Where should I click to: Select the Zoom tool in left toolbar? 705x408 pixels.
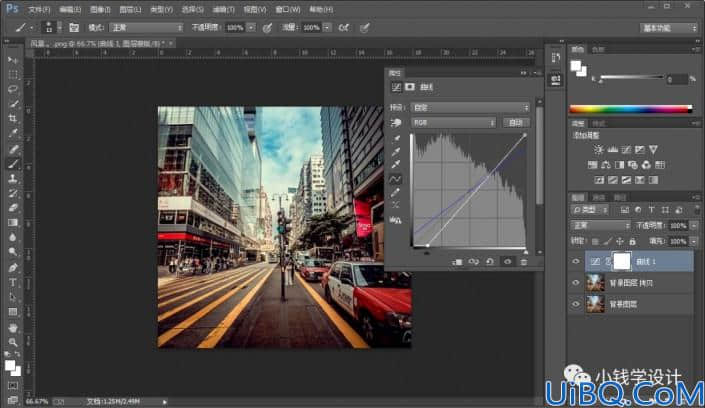[x=13, y=342]
